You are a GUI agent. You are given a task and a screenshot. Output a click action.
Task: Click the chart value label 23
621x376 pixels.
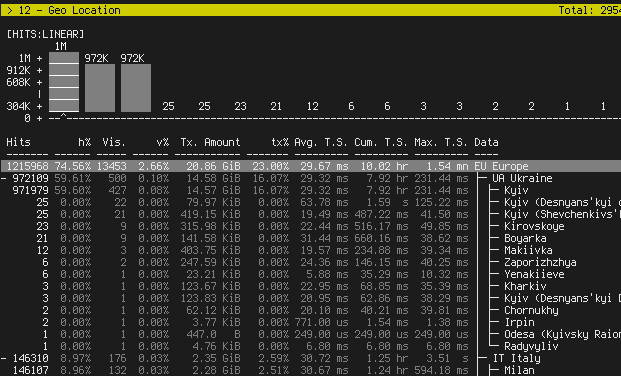pyautogui.click(x=240, y=107)
